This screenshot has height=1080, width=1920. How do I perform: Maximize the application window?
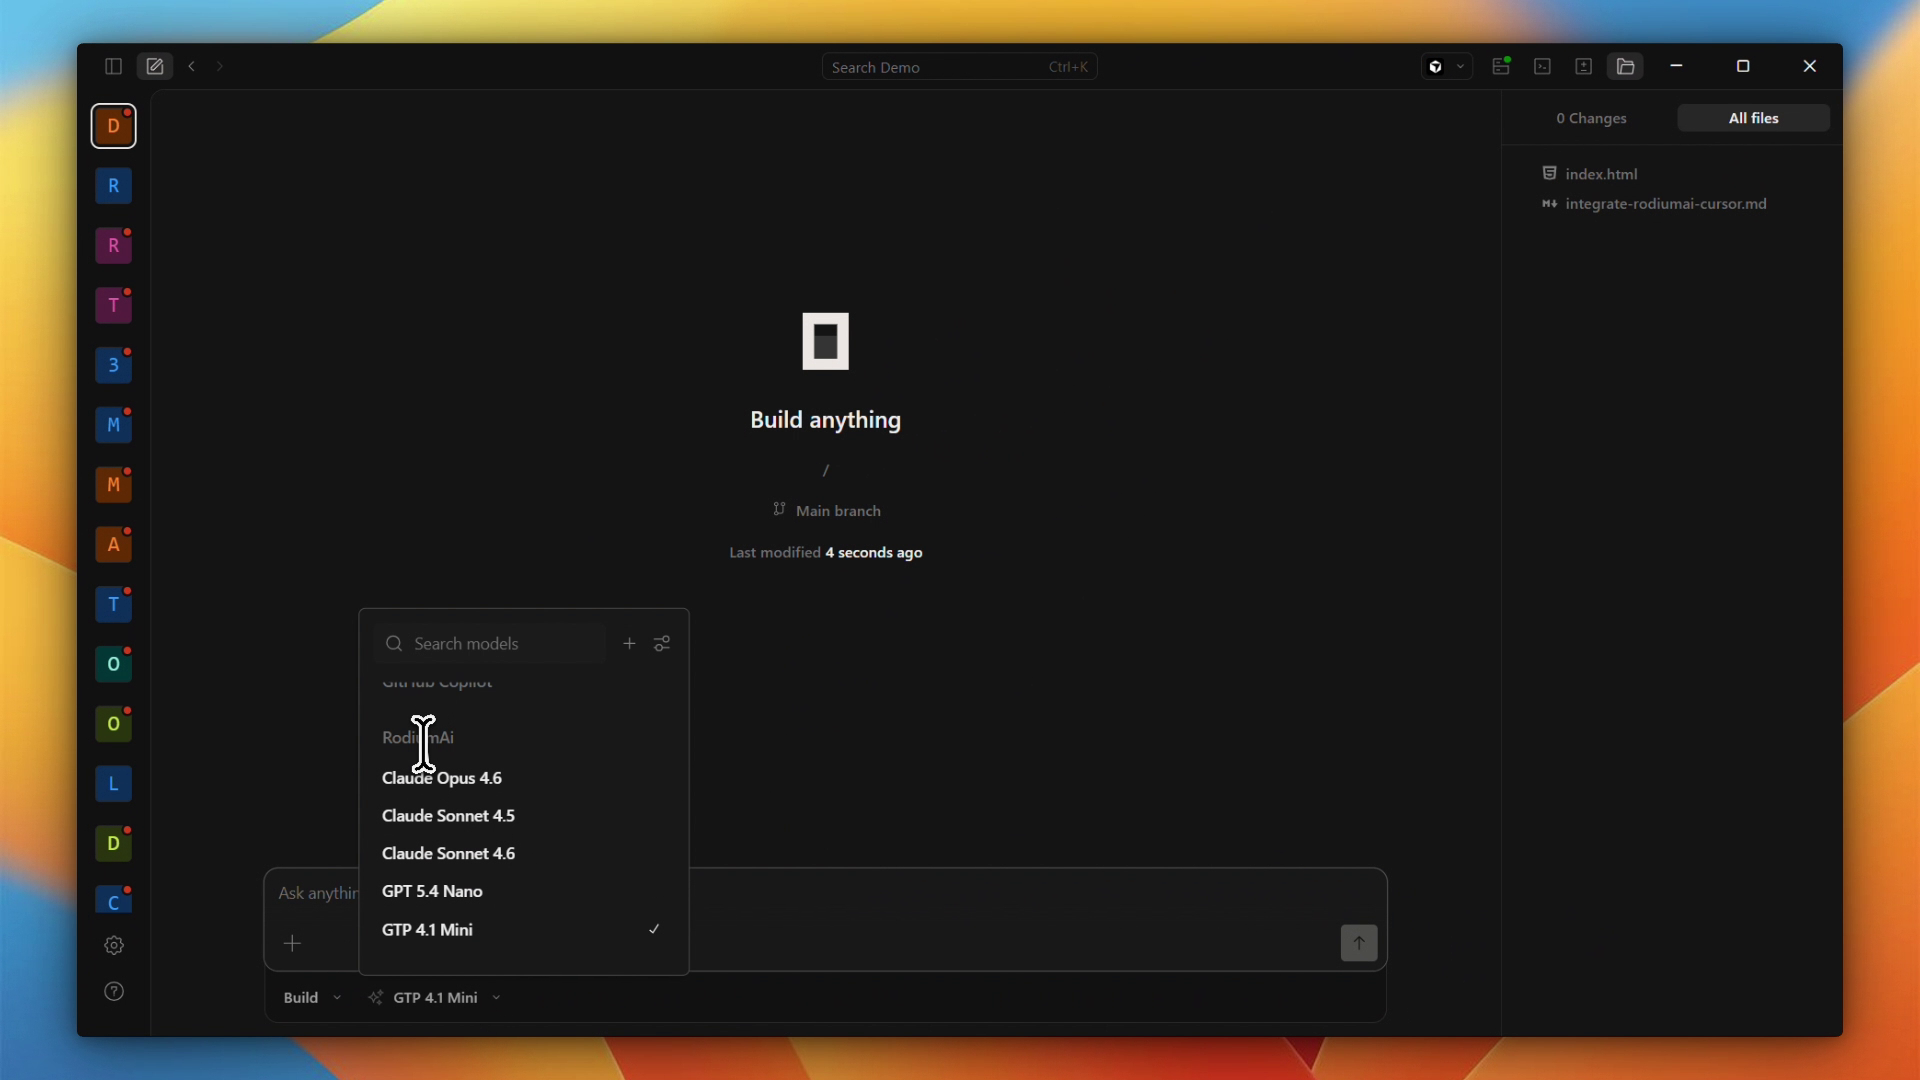tap(1743, 66)
